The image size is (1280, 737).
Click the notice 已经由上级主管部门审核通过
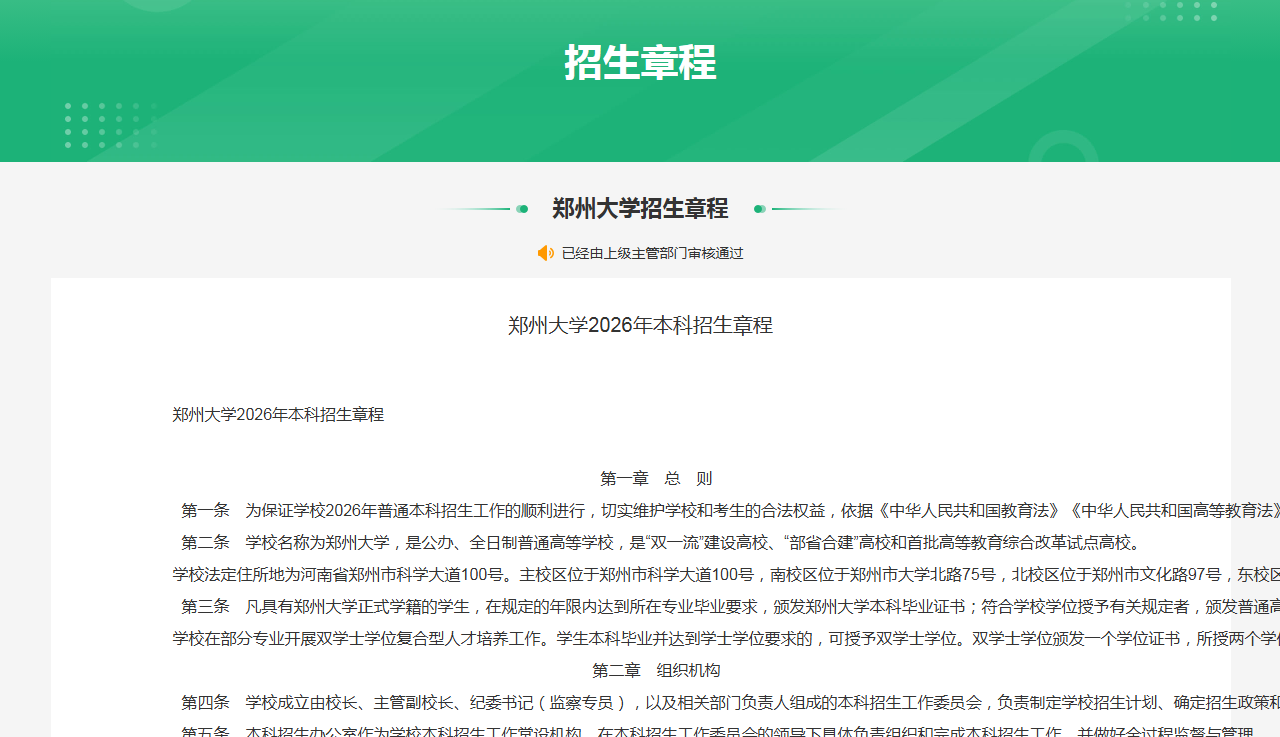[x=653, y=253]
